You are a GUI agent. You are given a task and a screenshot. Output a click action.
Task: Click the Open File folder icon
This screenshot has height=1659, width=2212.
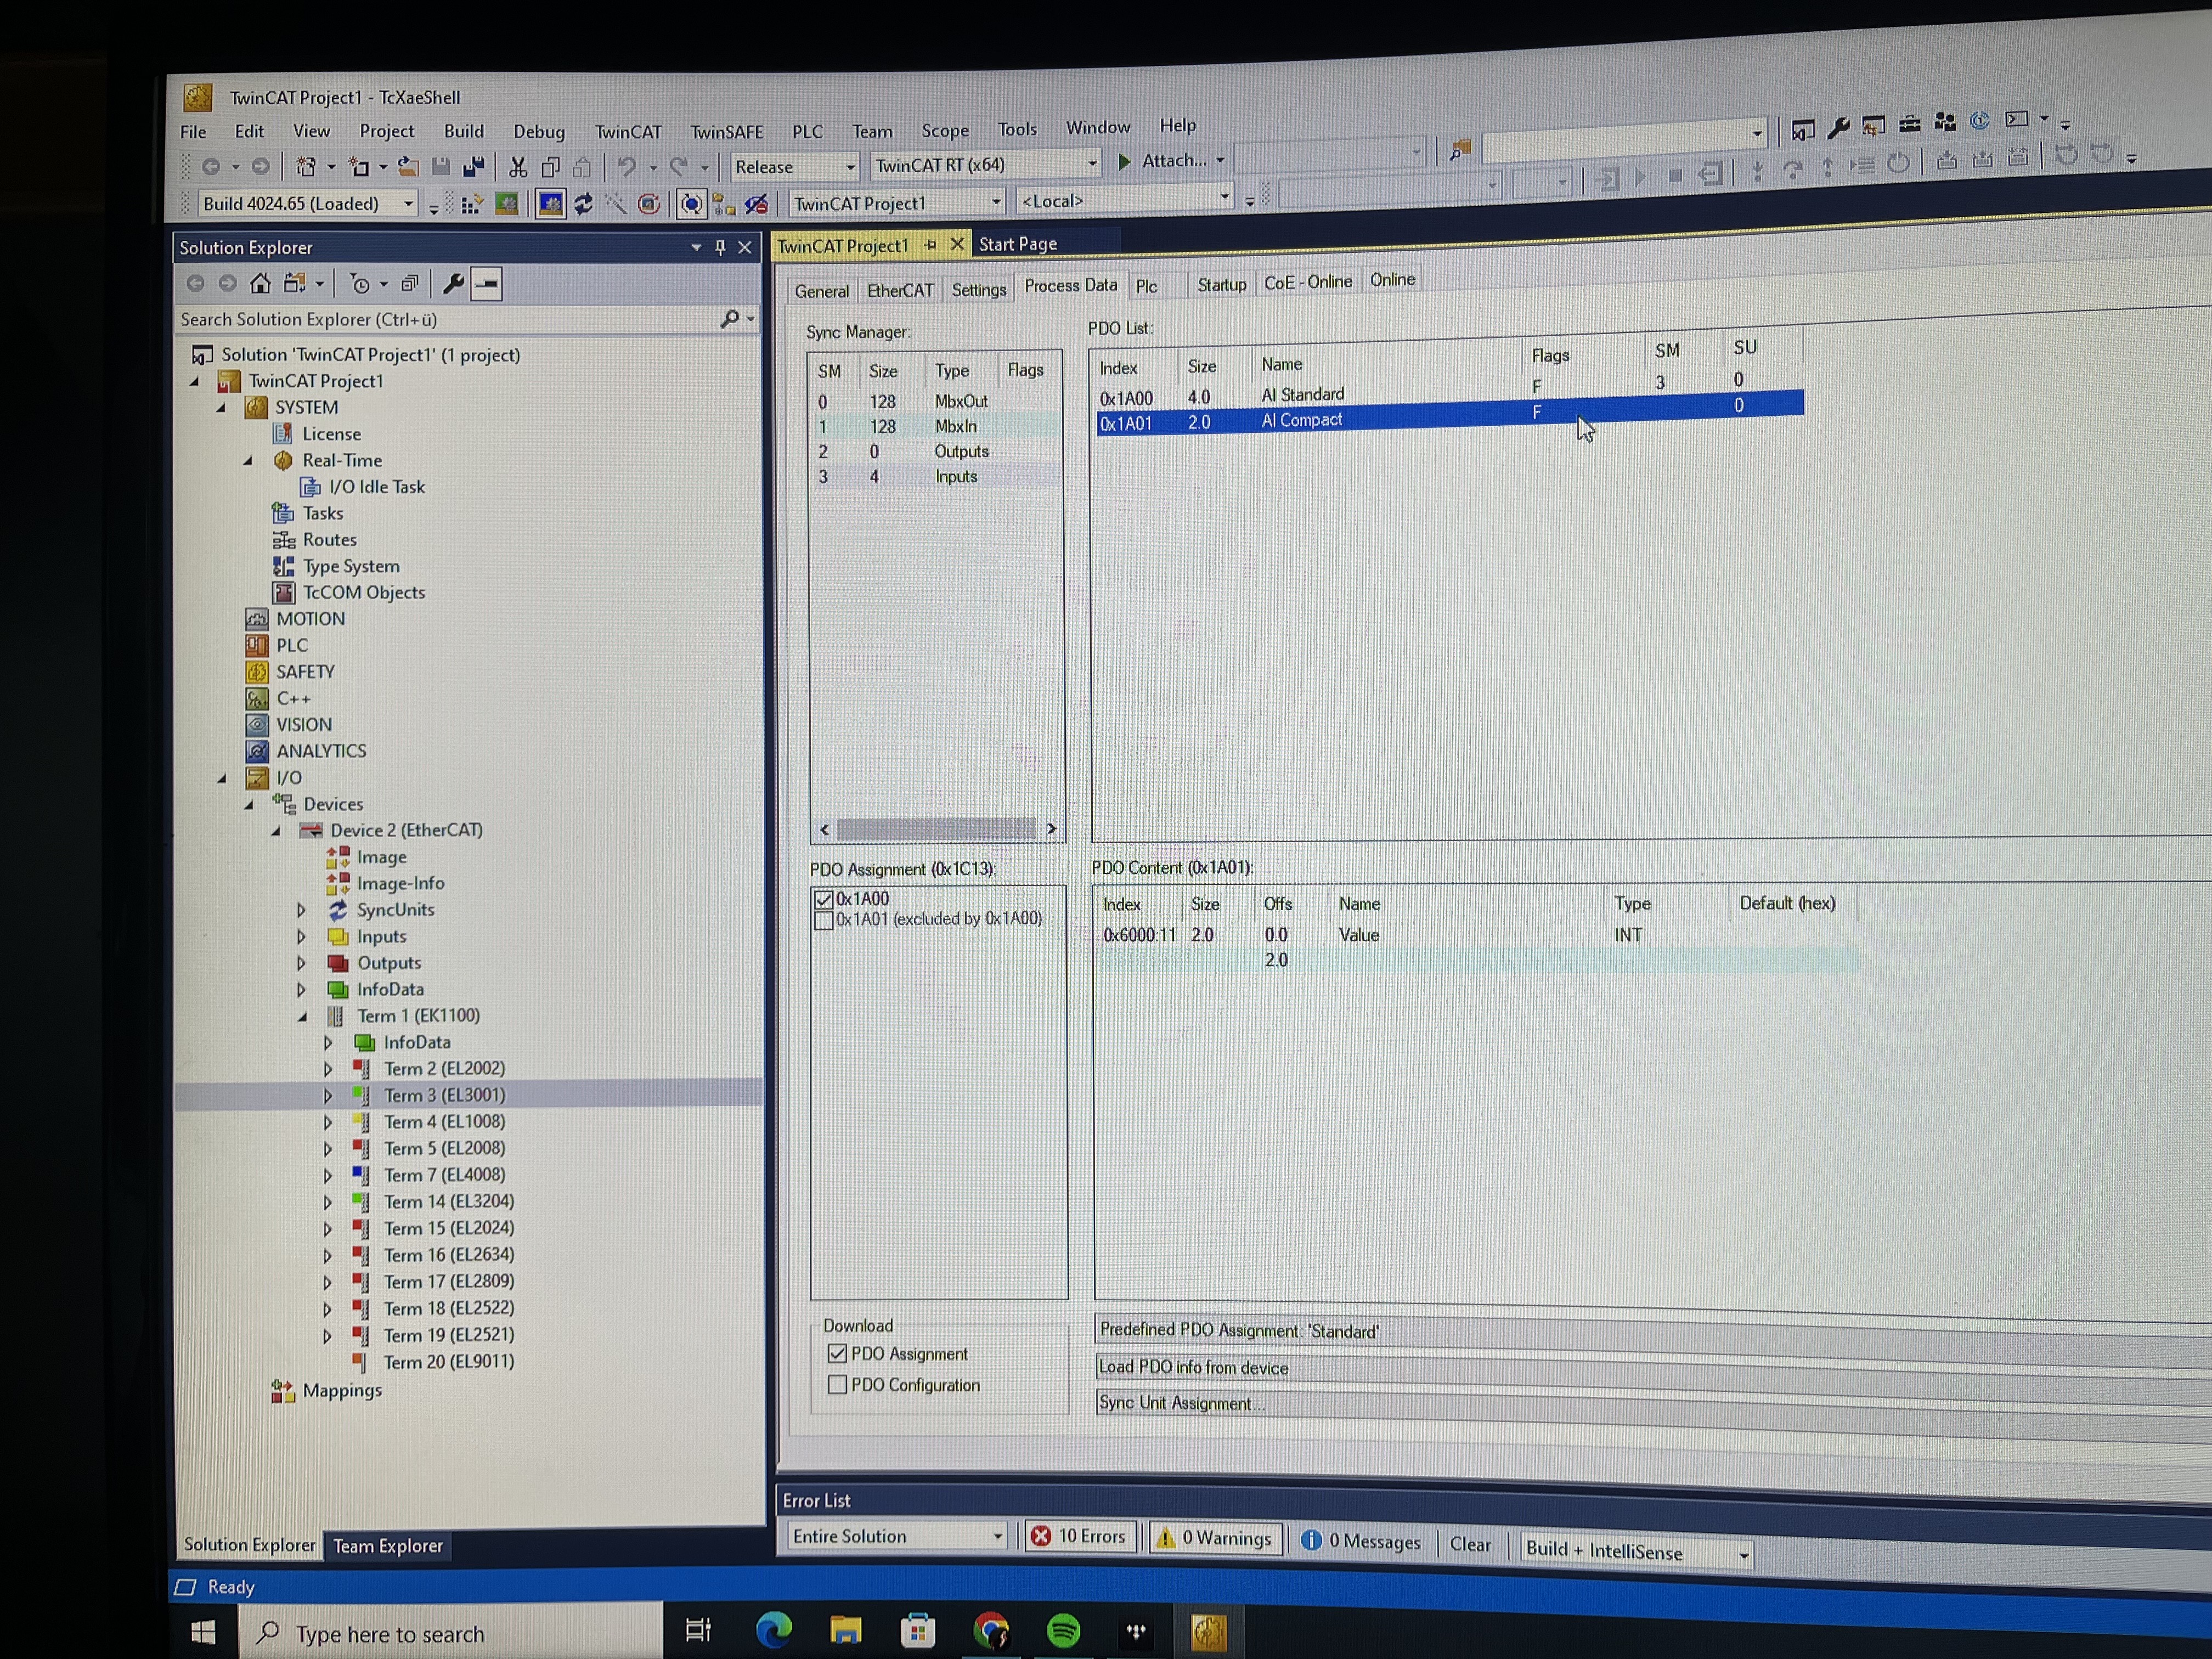(x=408, y=167)
